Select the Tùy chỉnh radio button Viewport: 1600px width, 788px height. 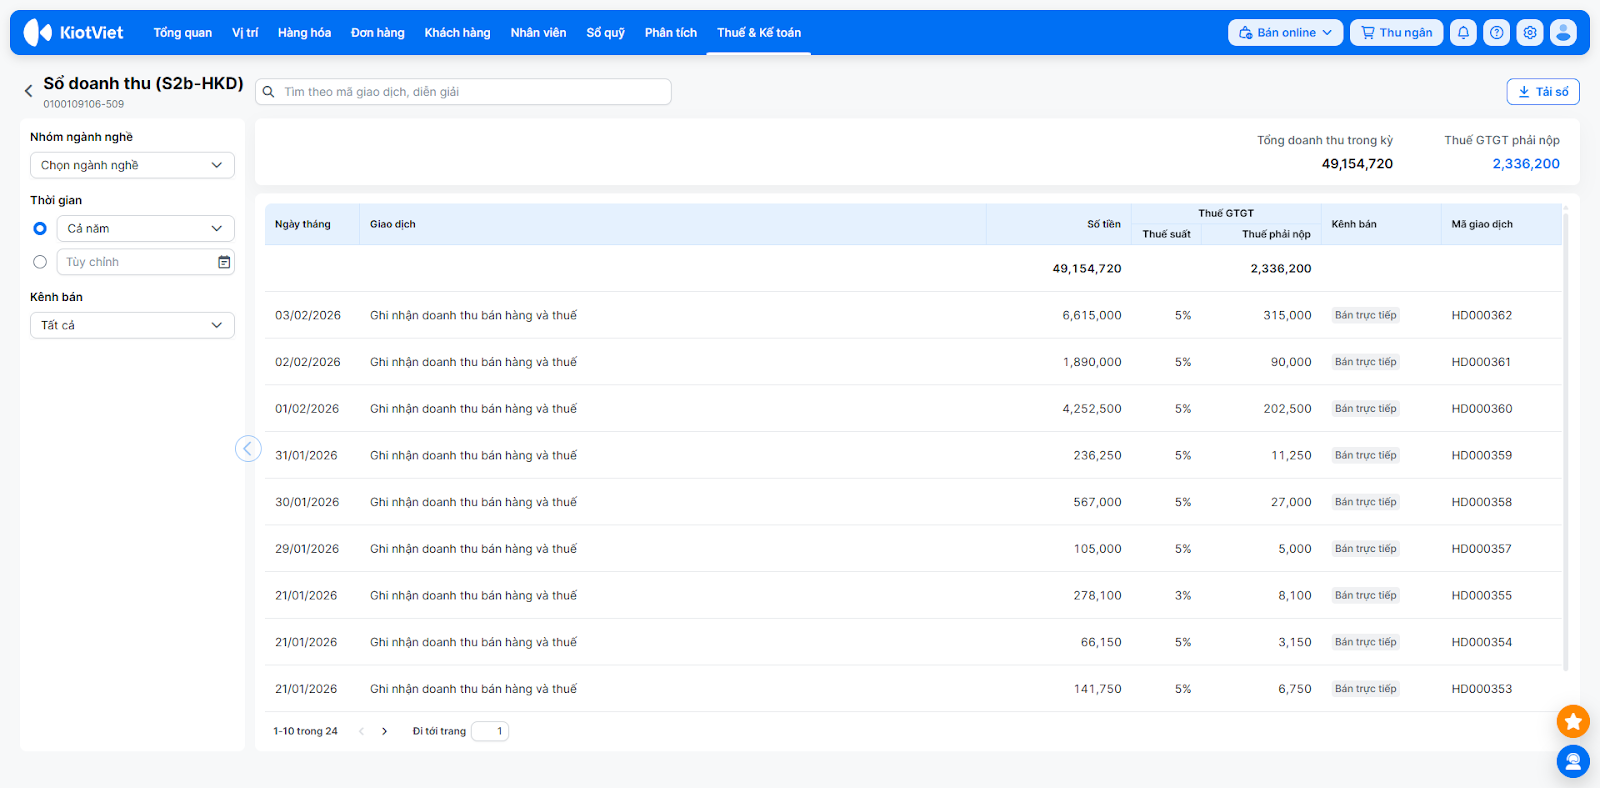40,262
